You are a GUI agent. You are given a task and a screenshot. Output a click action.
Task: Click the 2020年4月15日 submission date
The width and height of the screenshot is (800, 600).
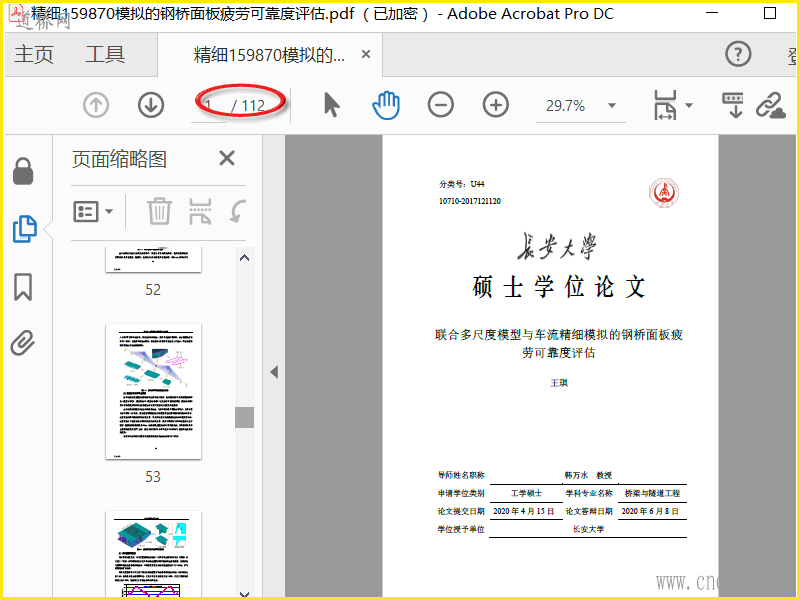click(x=523, y=511)
